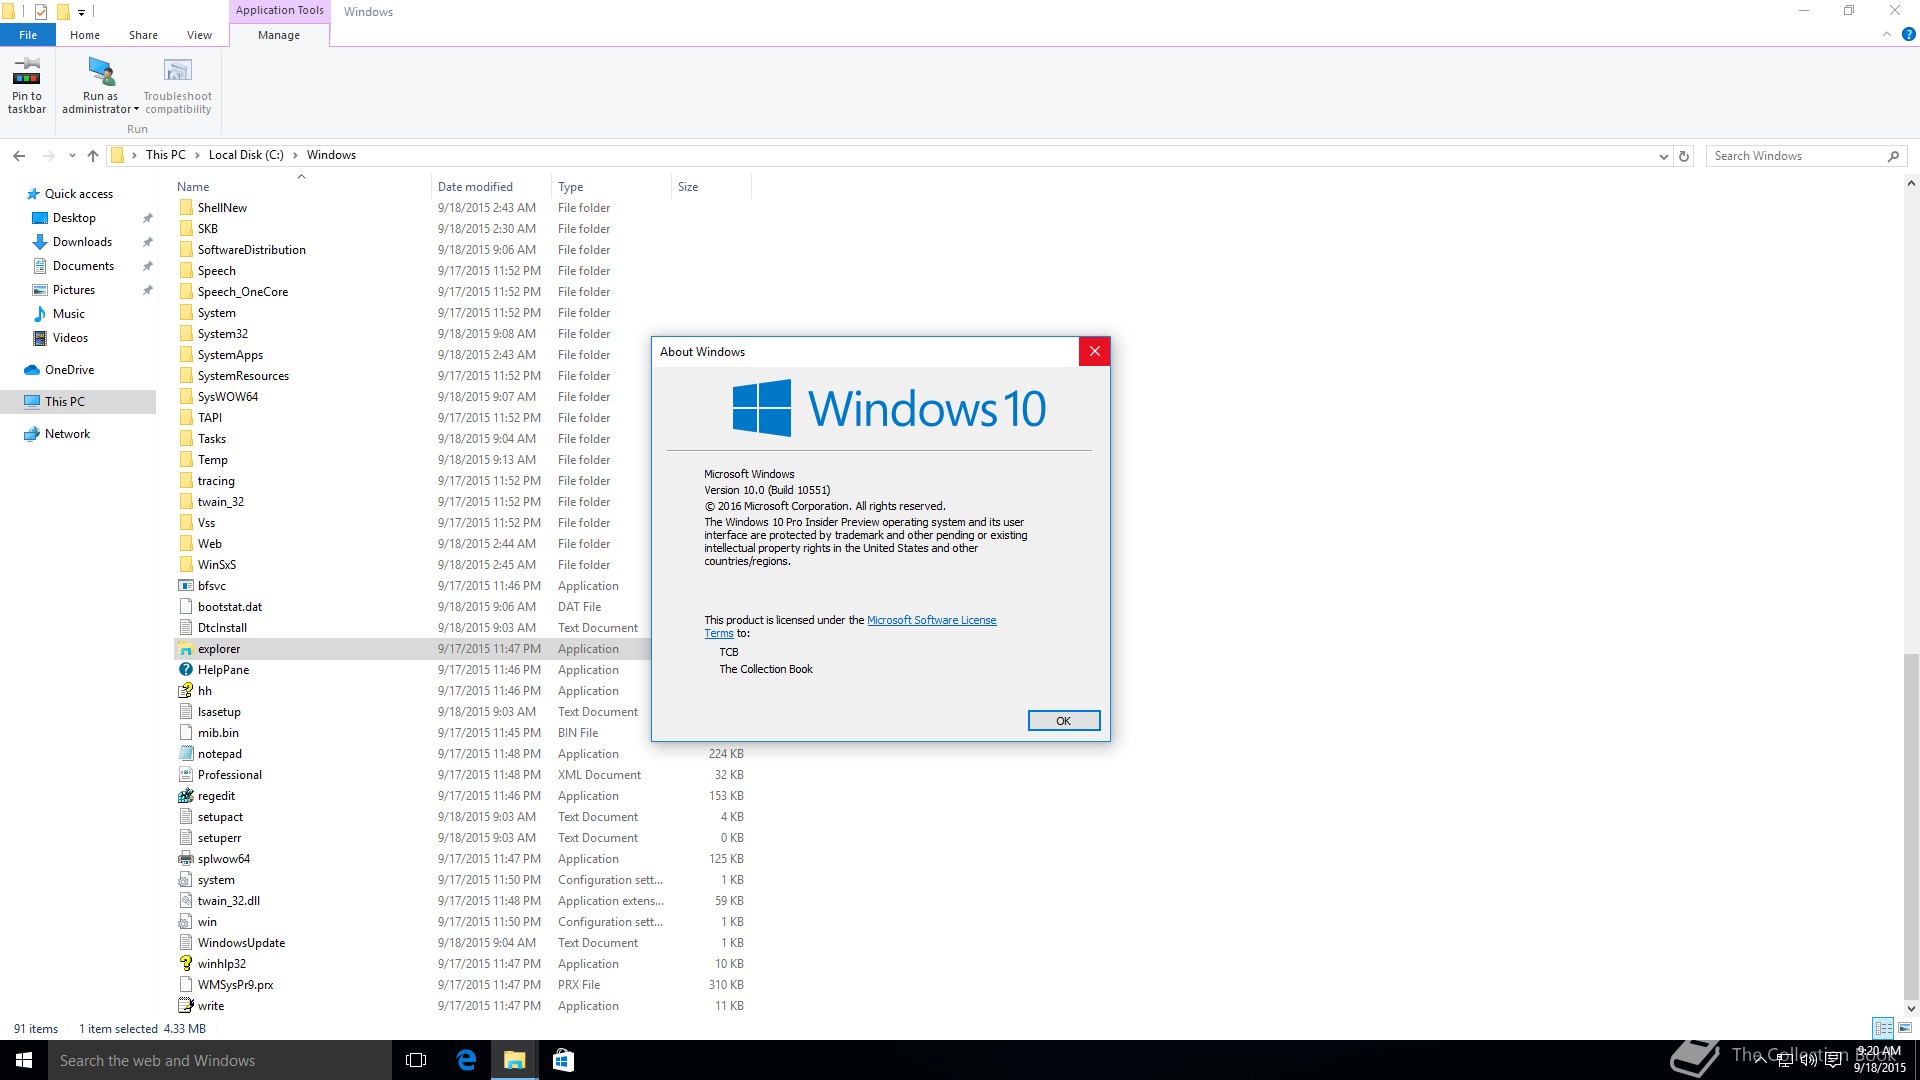This screenshot has height=1080, width=1920.
Task: Click the Properties quick access toolbar icon
Action: point(41,12)
